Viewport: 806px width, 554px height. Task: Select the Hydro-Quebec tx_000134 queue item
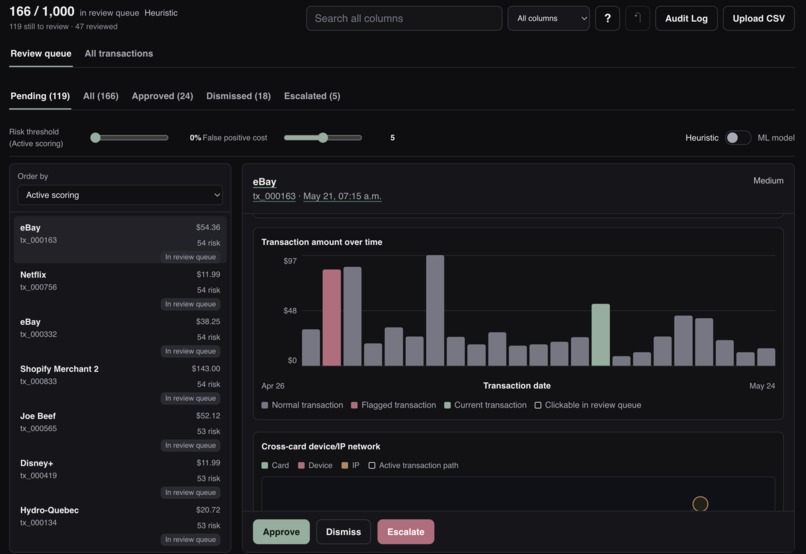(120, 524)
